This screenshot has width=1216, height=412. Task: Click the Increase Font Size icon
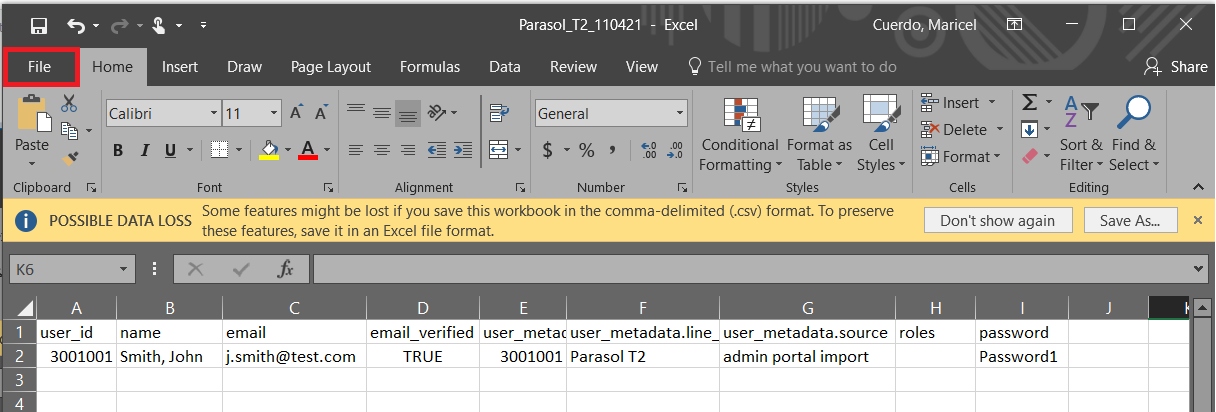[x=298, y=113]
